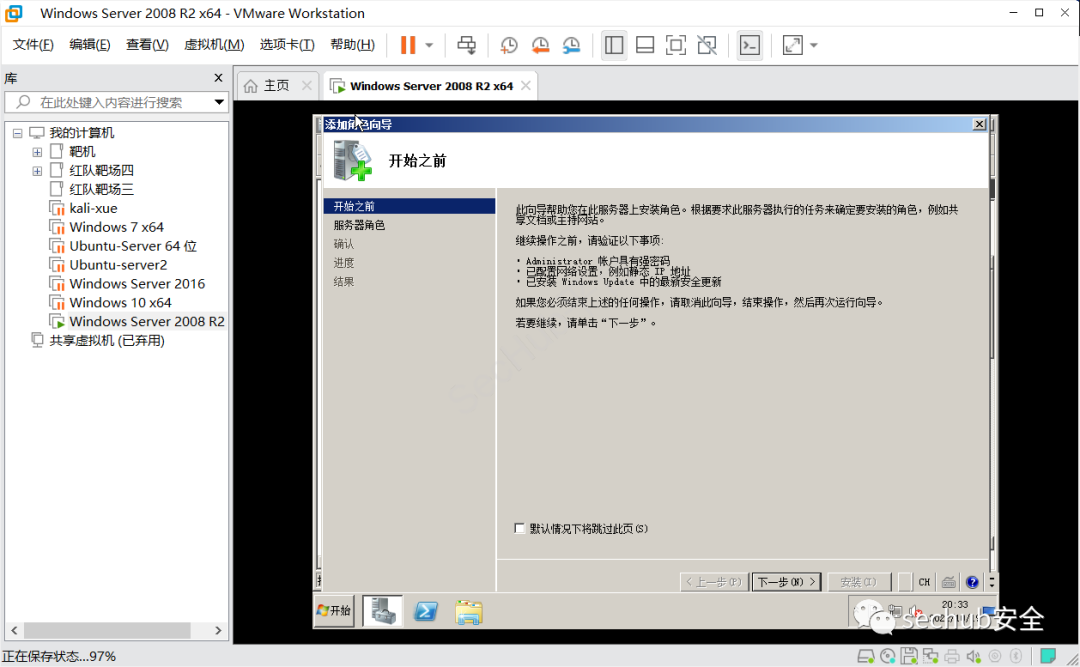The width and height of the screenshot is (1080, 667).
Task: Expand the 红队靶场四 tree node
Action: click(x=37, y=171)
